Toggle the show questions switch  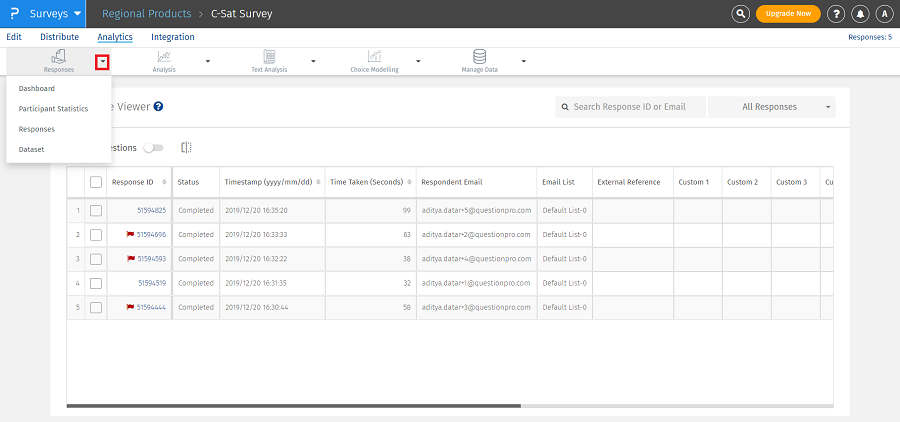153,147
